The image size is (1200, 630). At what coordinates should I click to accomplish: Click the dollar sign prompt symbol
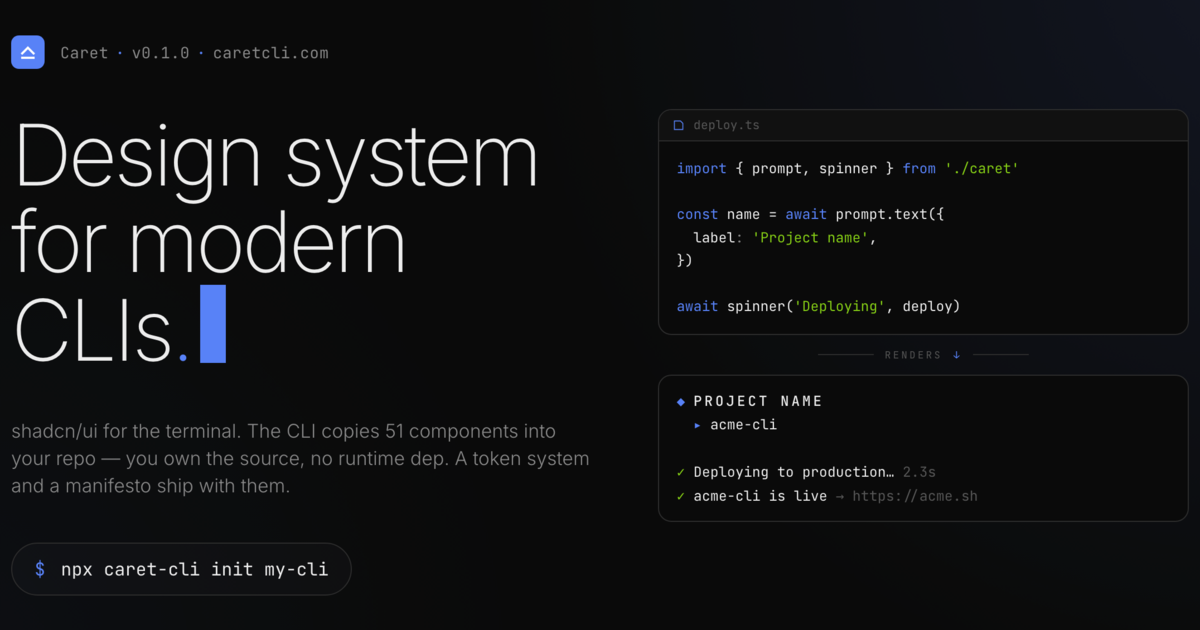(x=40, y=569)
